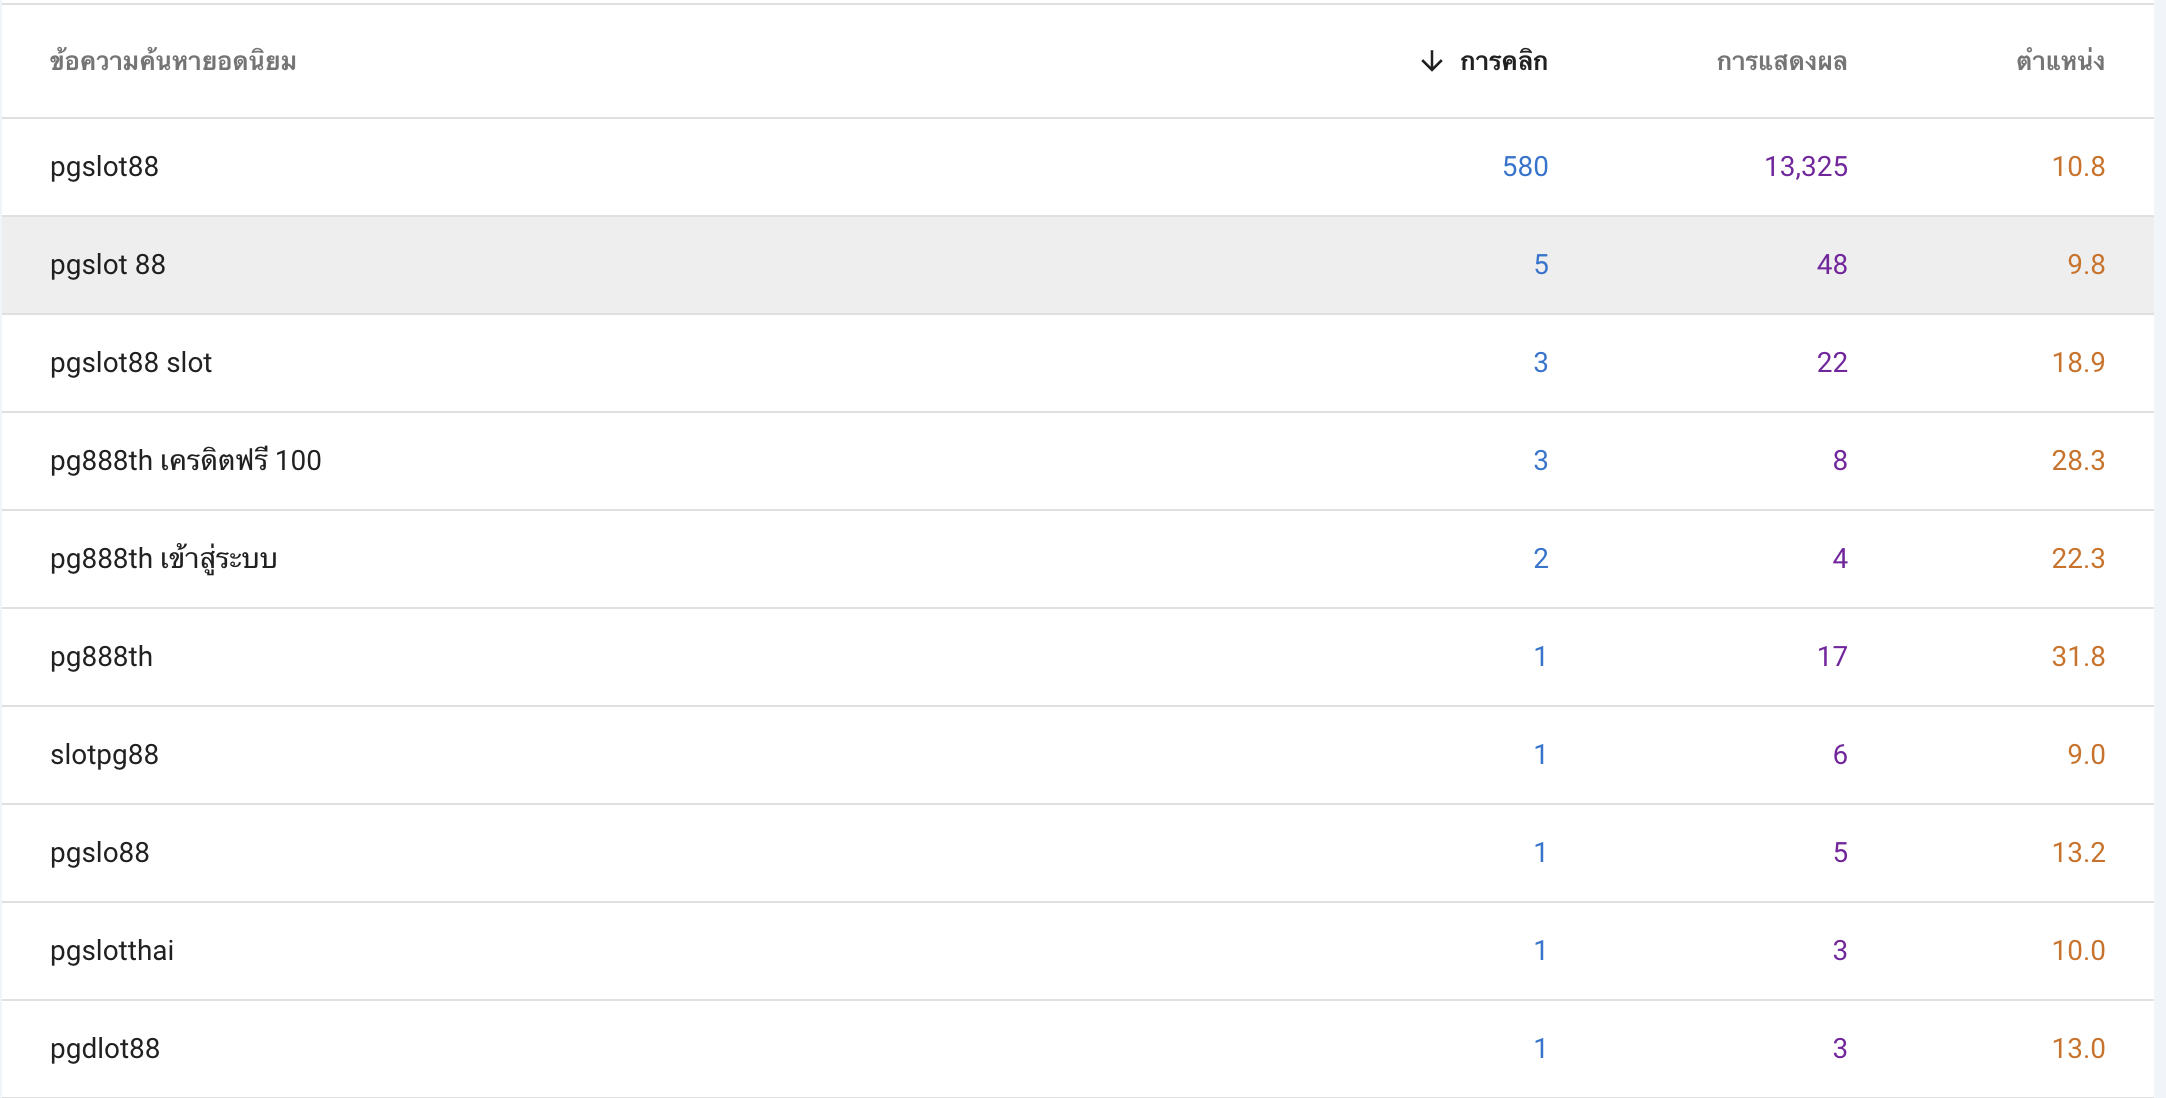This screenshot has height=1098, width=2166.
Task: Select the 'pgslot 88' query row
Action: pyautogui.click(x=1078, y=265)
